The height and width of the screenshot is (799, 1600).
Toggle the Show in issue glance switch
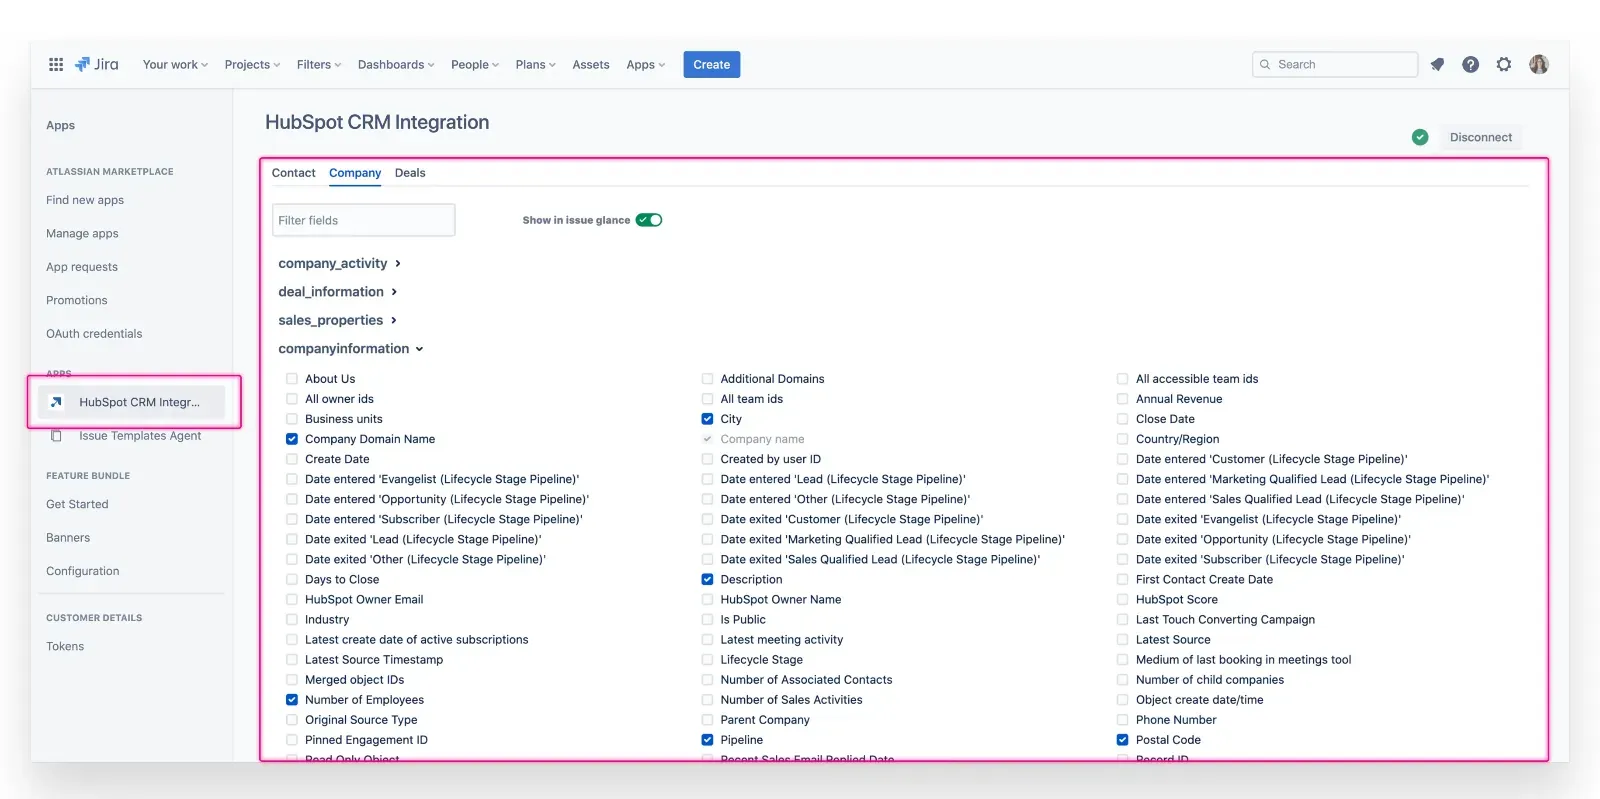point(649,220)
